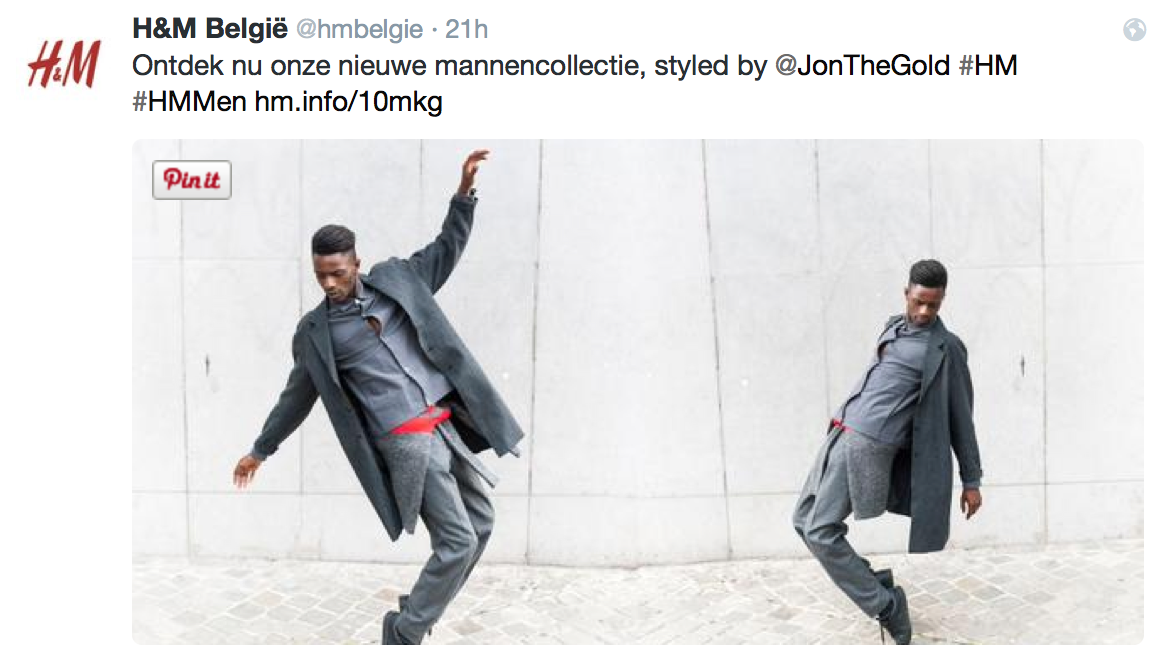Image resolution: width=1168 pixels, height=660 pixels.
Task: Follow the hm.info/10mkg short link
Action: 349,102
